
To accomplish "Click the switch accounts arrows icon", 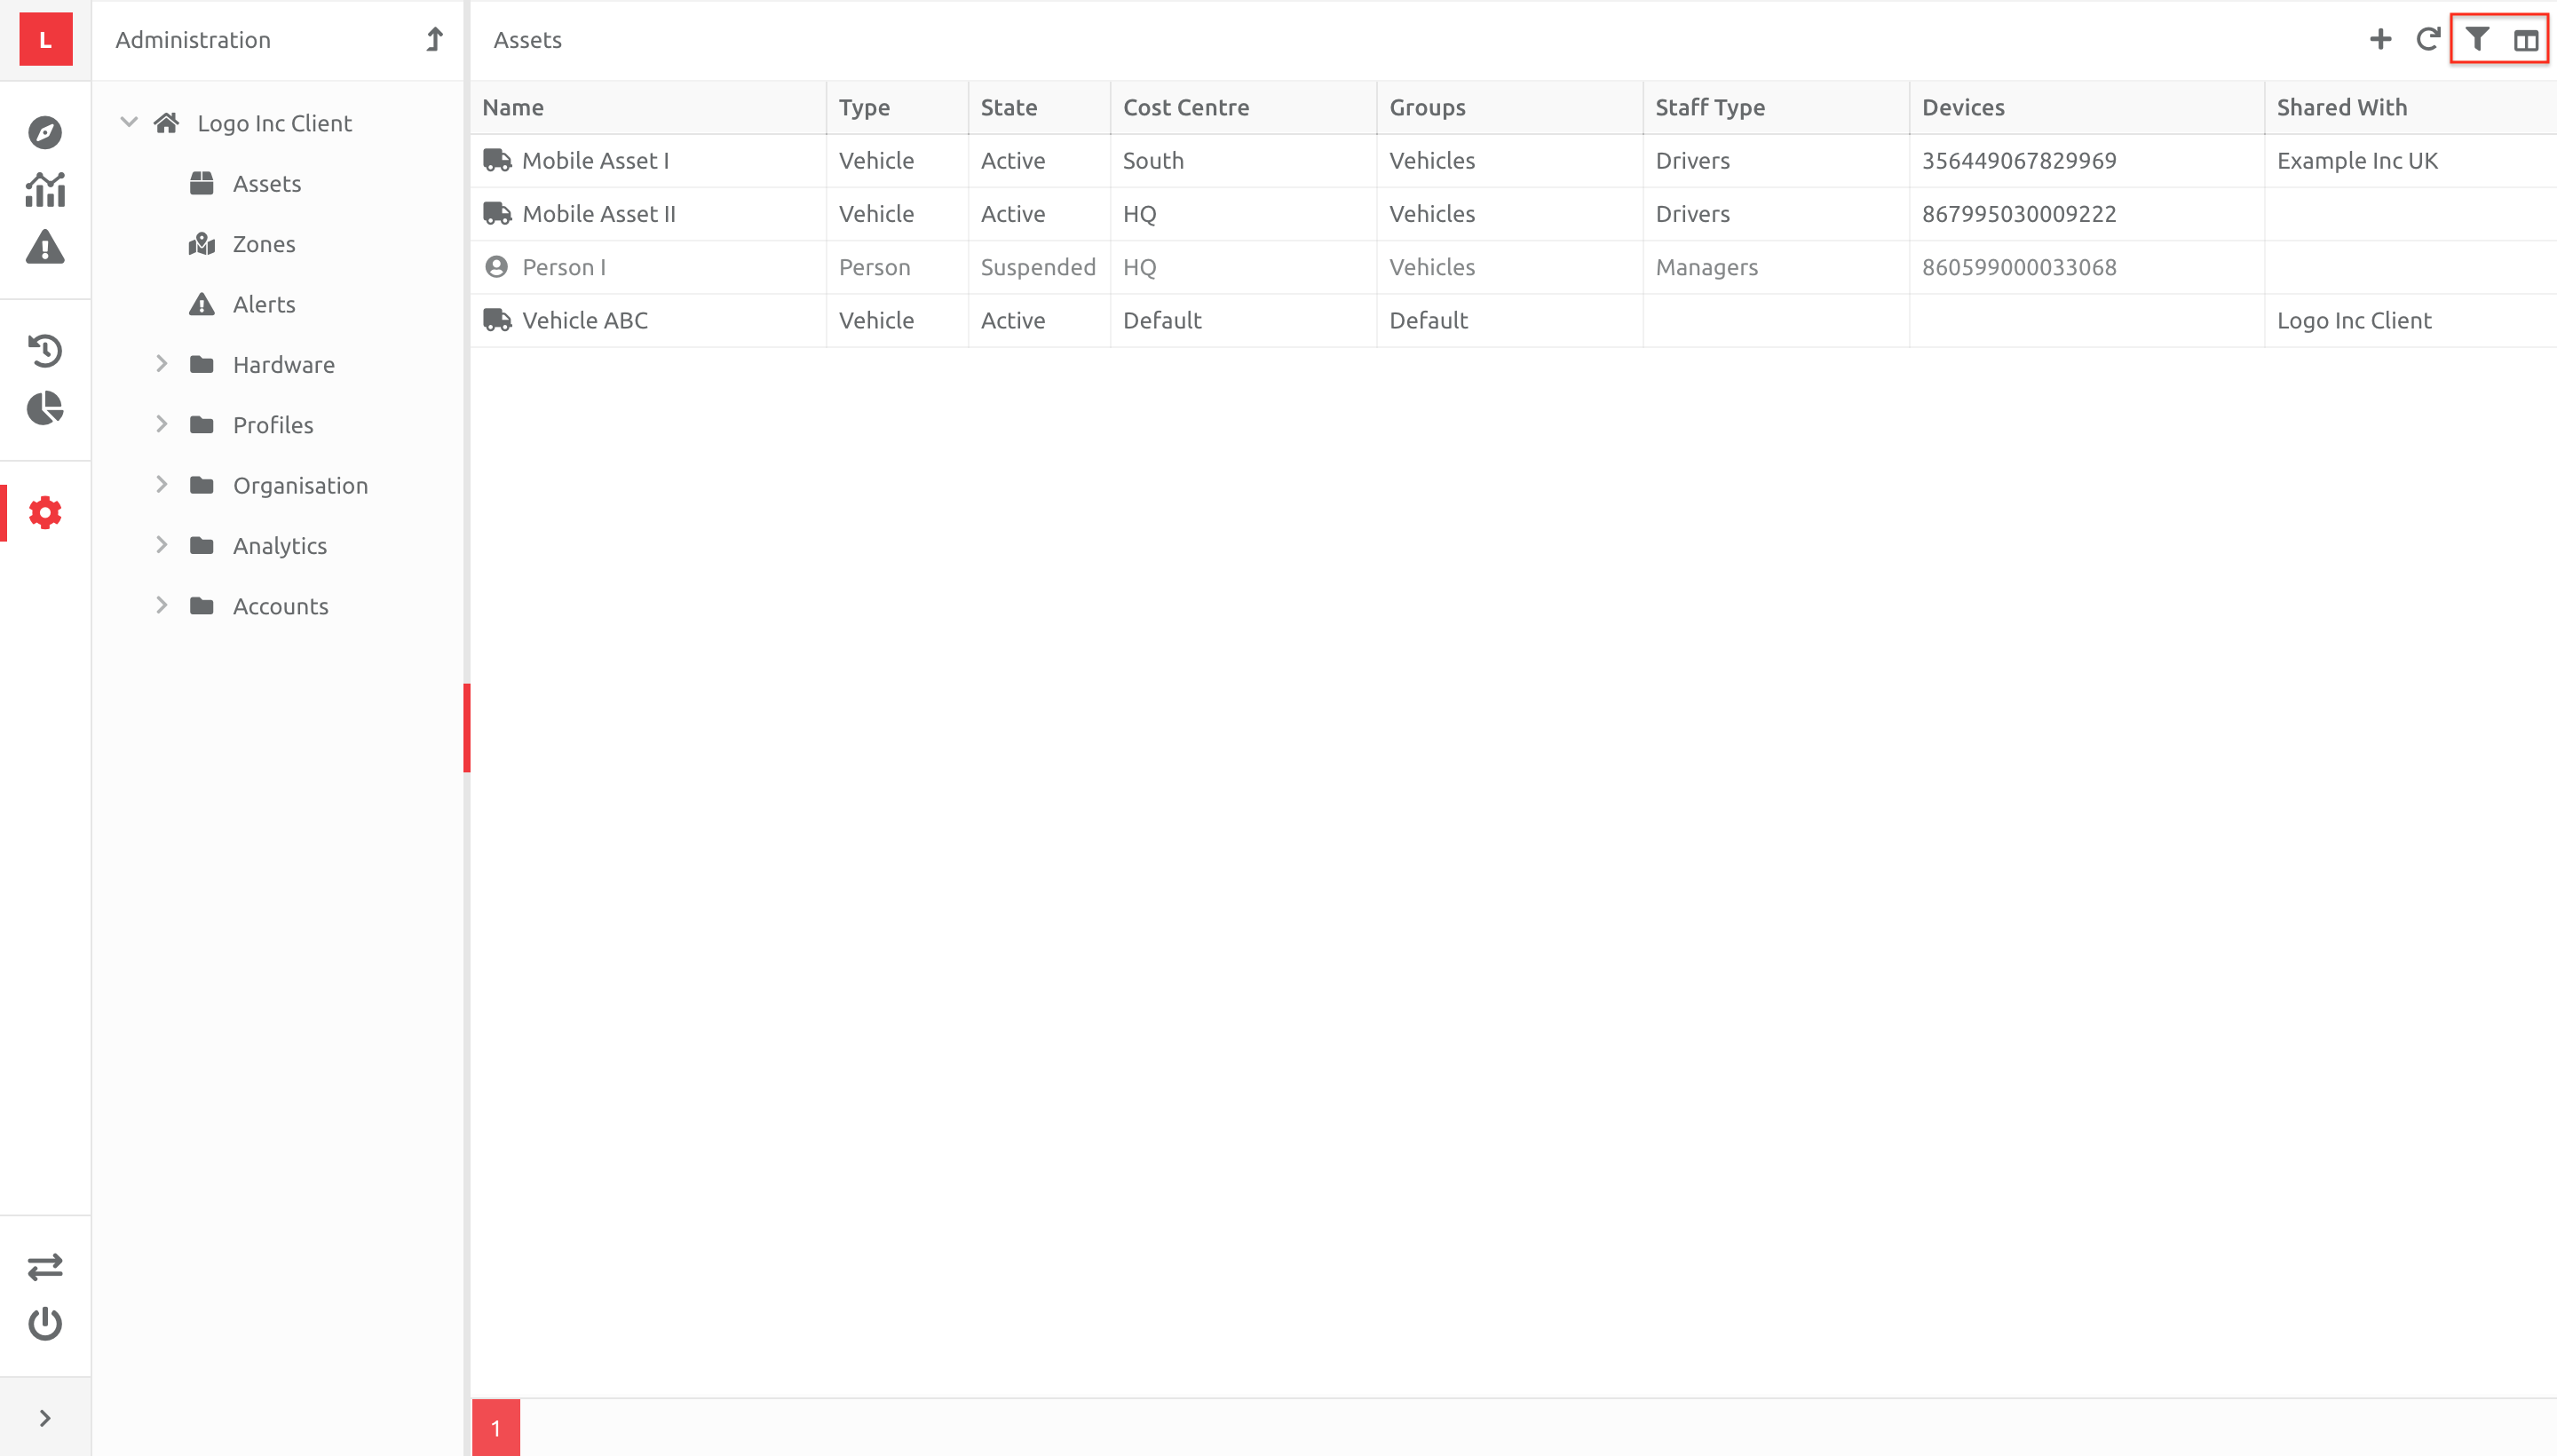I will click(x=45, y=1267).
